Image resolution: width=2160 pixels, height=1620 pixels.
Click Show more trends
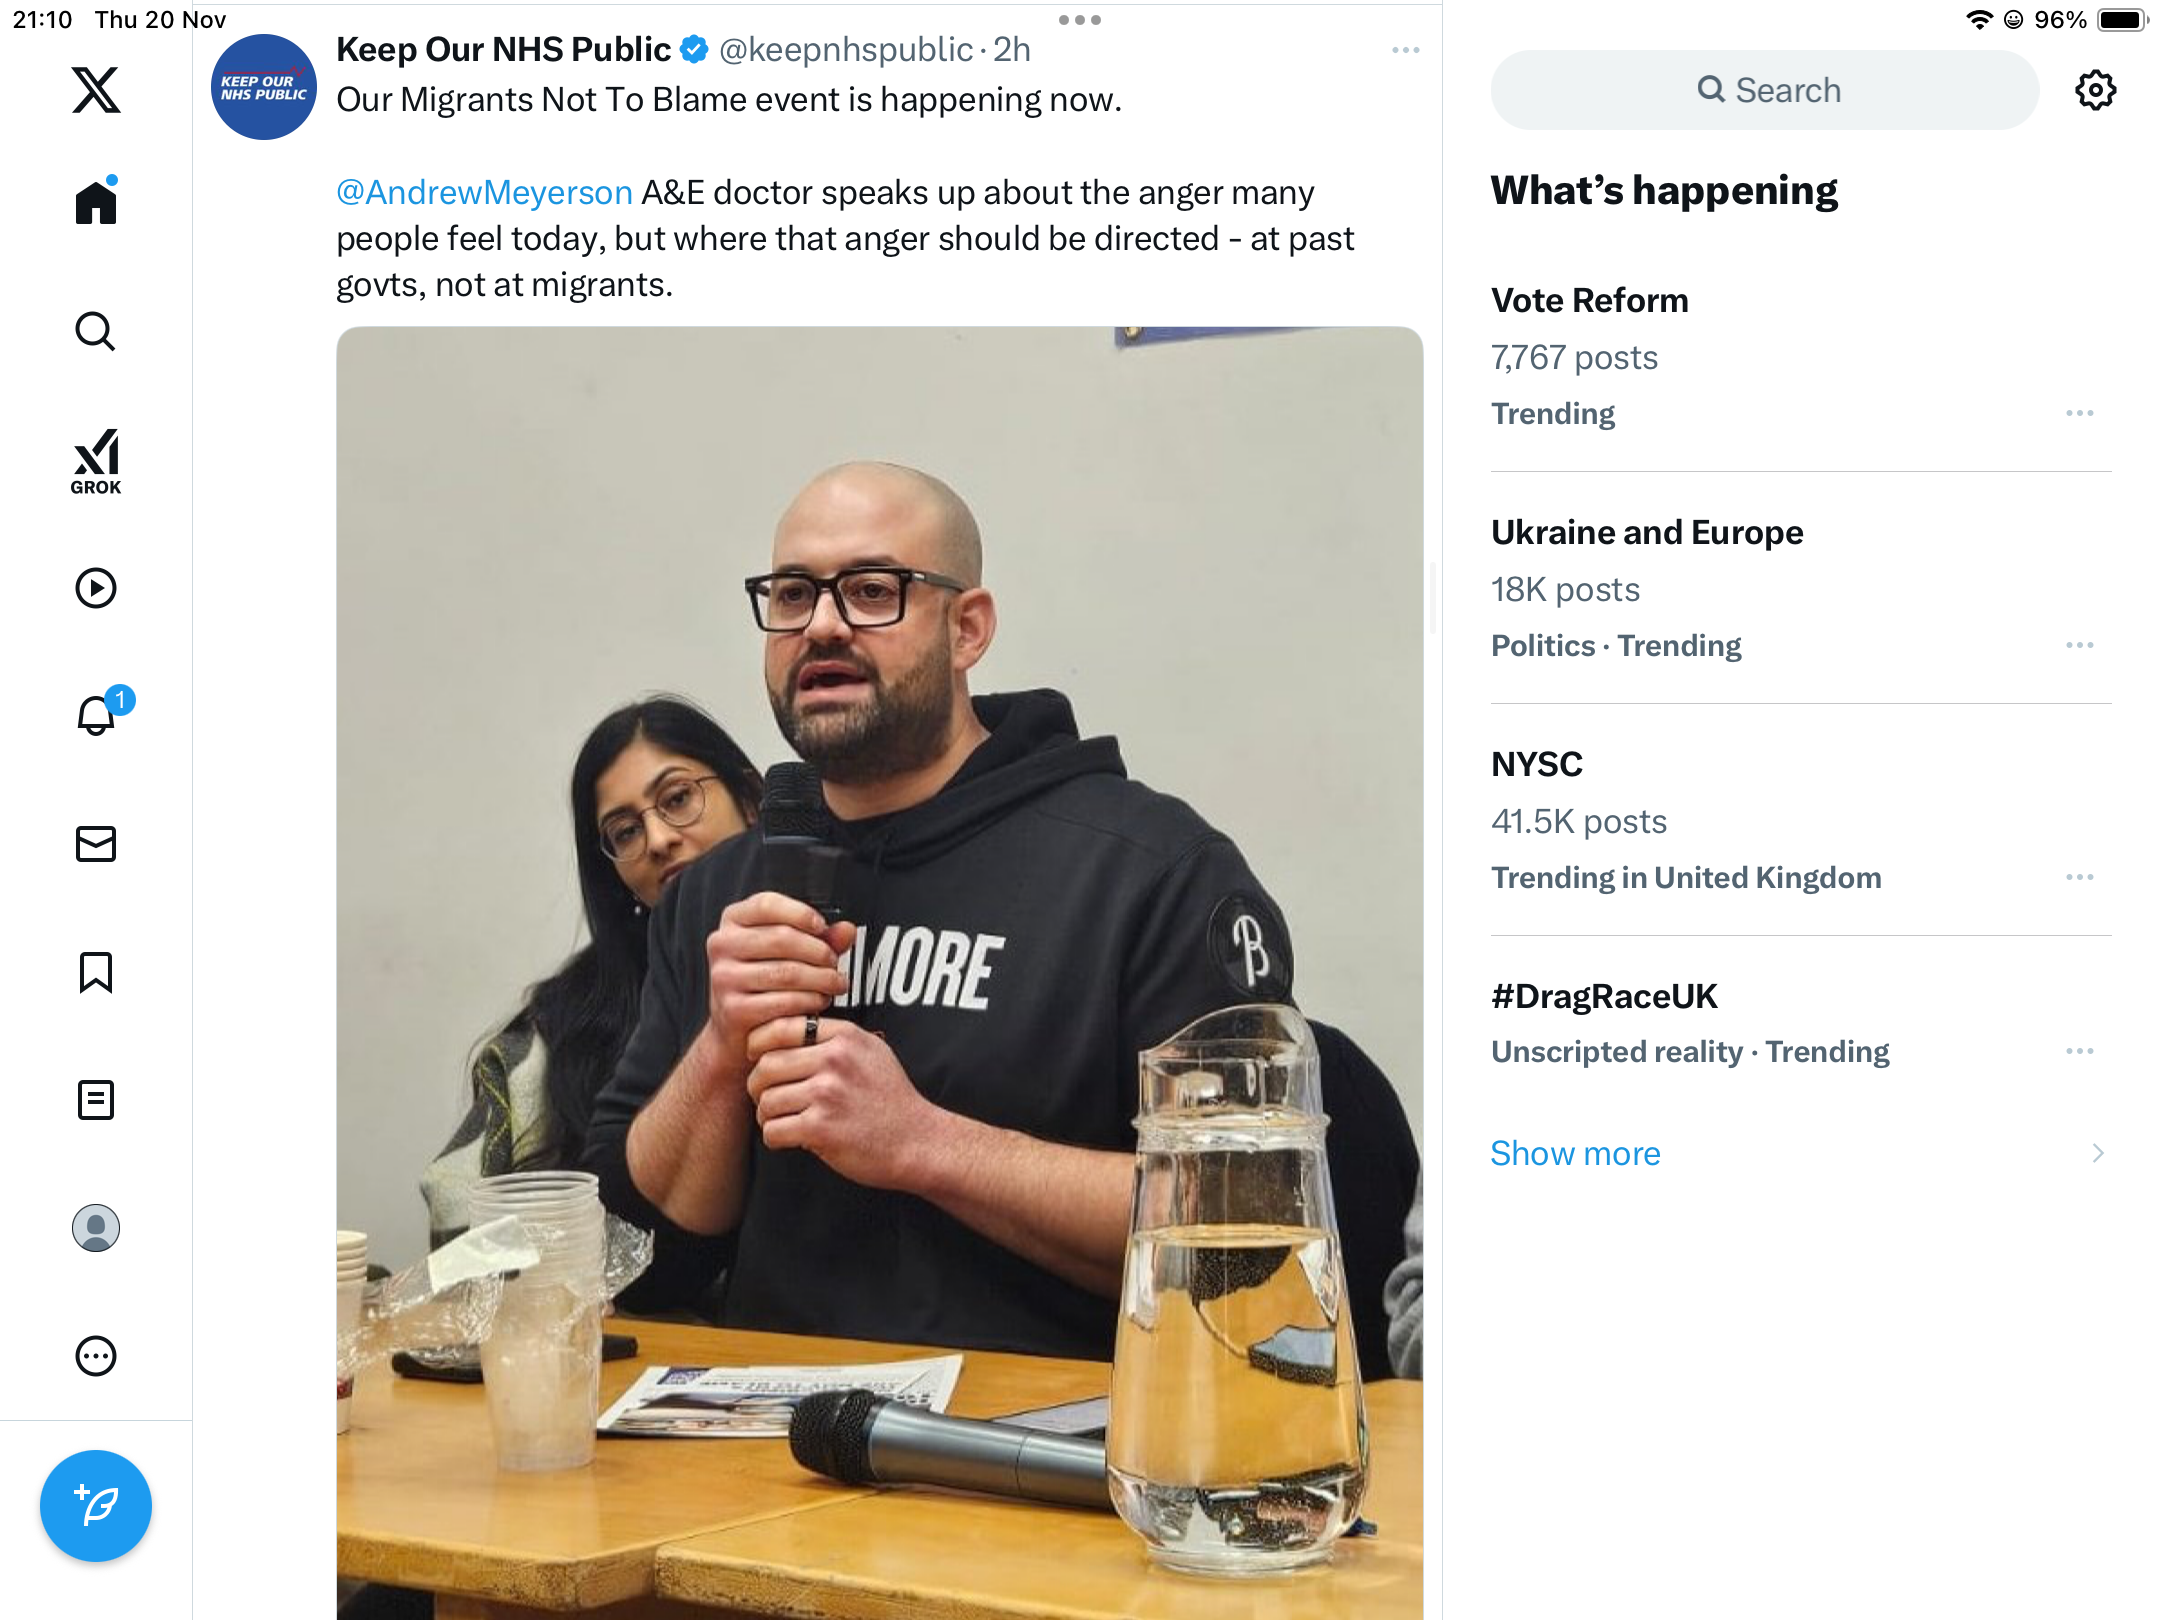point(1575,1153)
